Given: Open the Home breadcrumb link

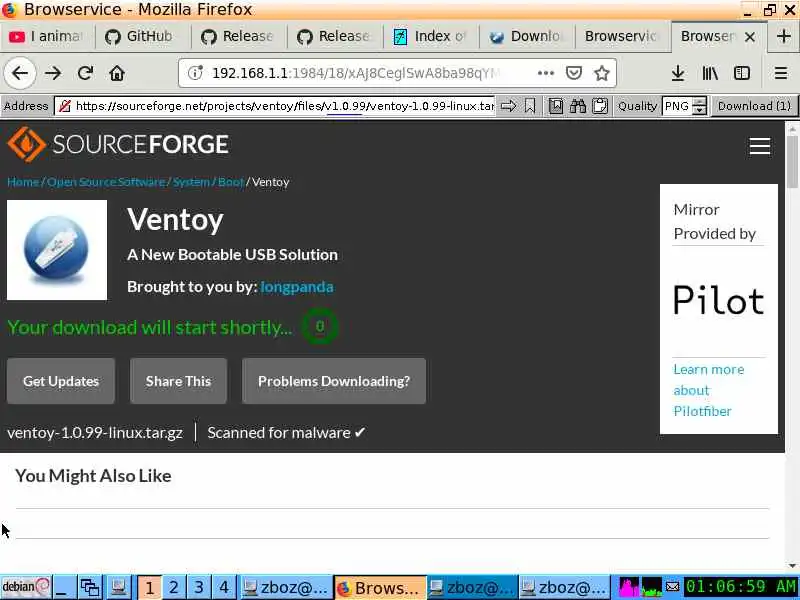Looking at the screenshot, I should [x=23, y=182].
